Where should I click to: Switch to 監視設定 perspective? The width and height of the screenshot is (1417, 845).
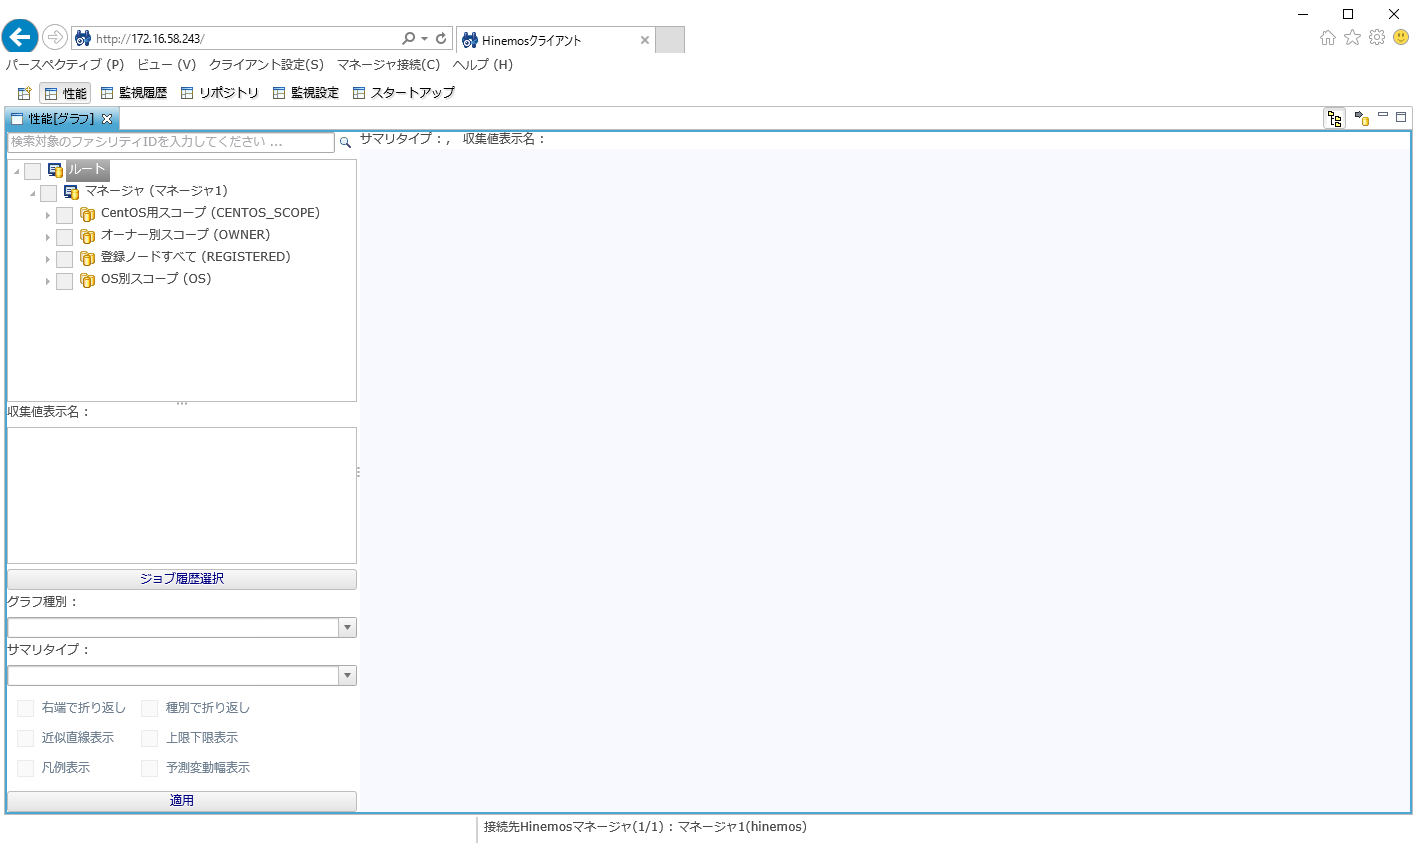[306, 93]
